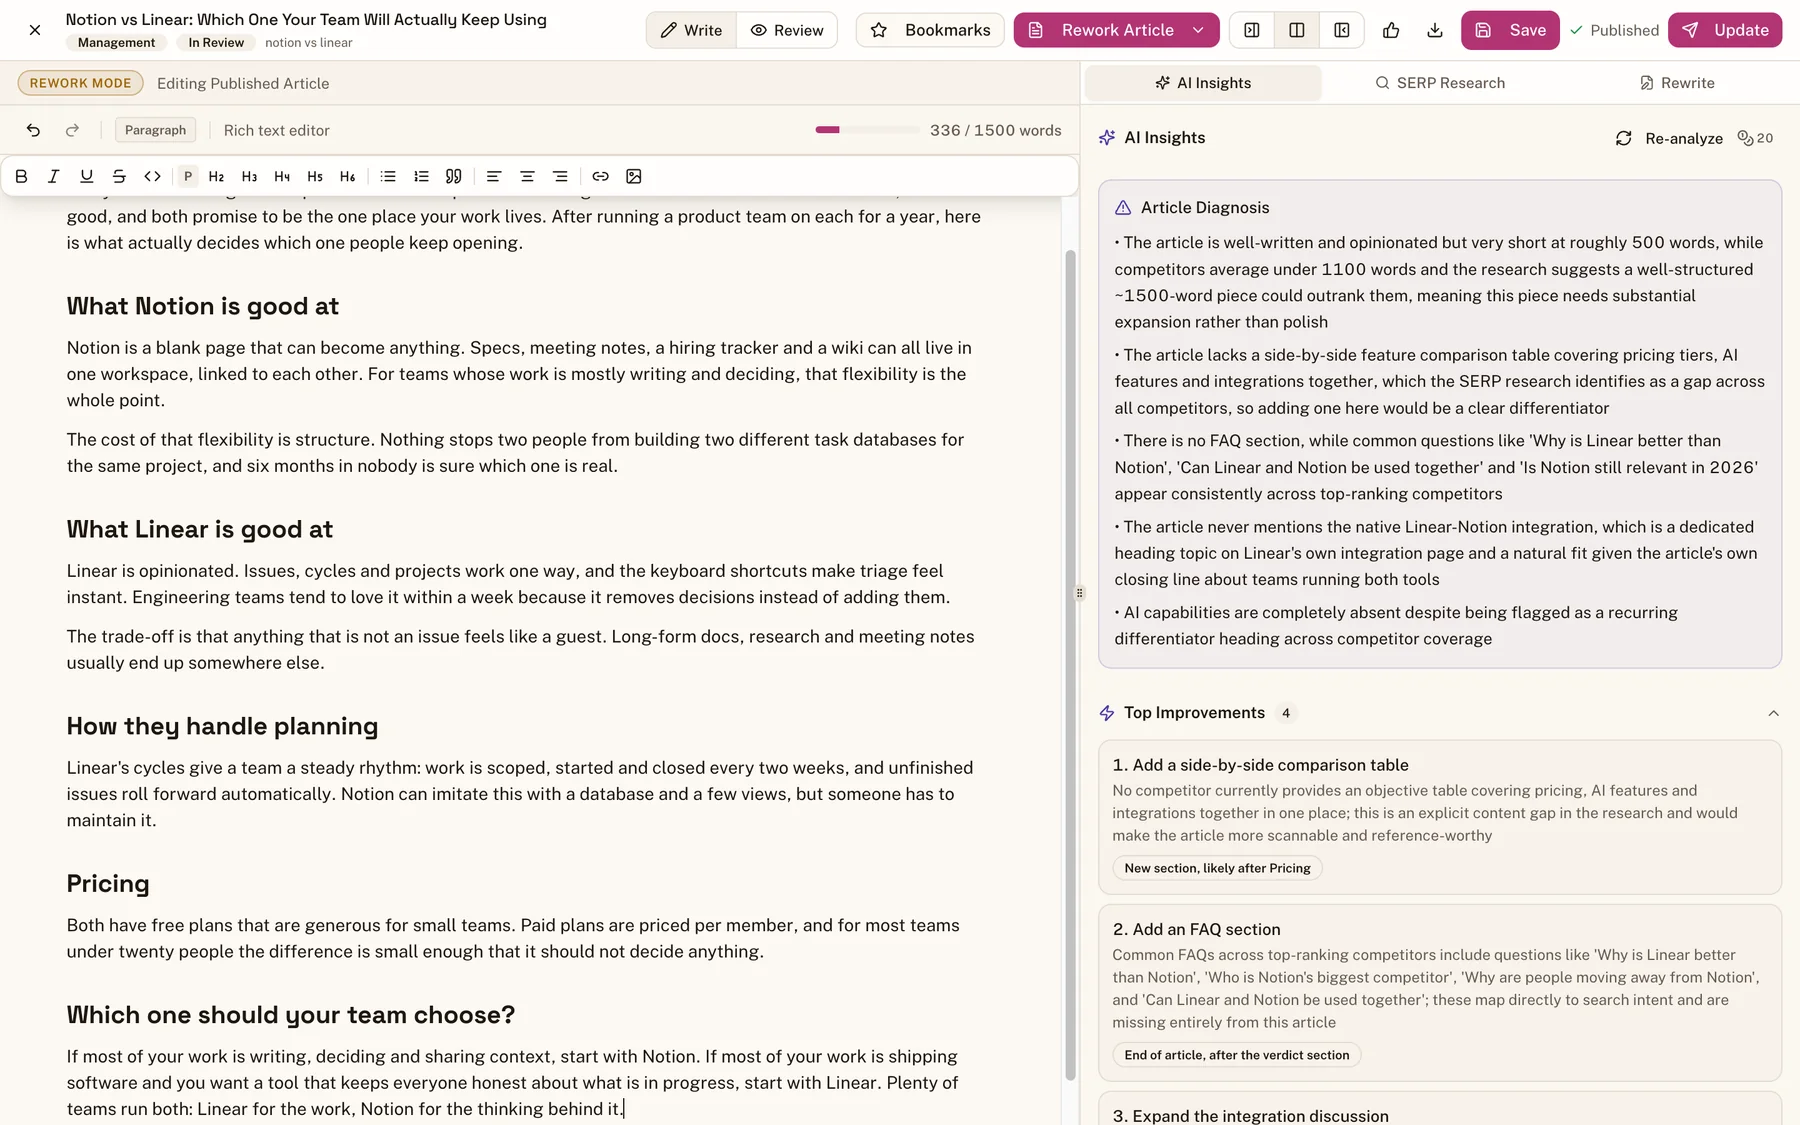
Task: Open the Paragraph block type selector
Action: (x=155, y=130)
